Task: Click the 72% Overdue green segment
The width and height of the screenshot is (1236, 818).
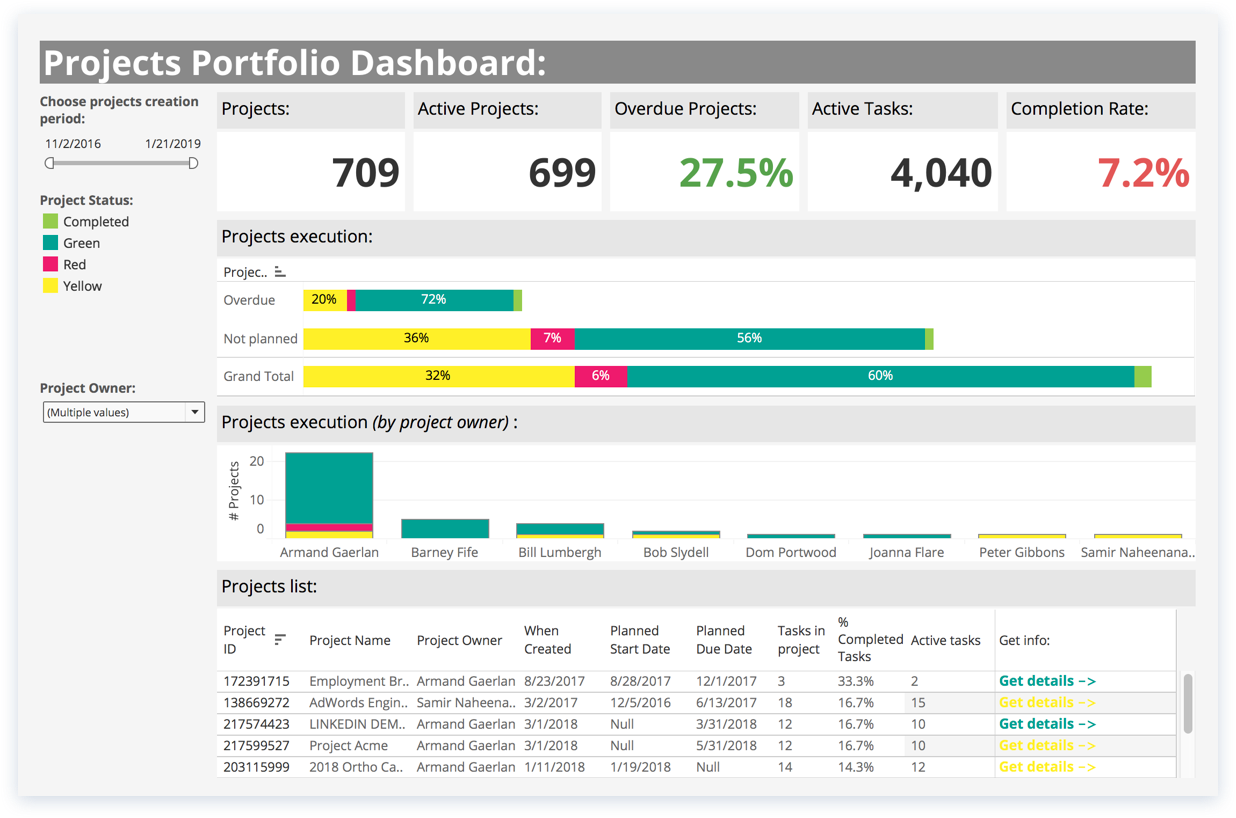Action: click(x=433, y=300)
